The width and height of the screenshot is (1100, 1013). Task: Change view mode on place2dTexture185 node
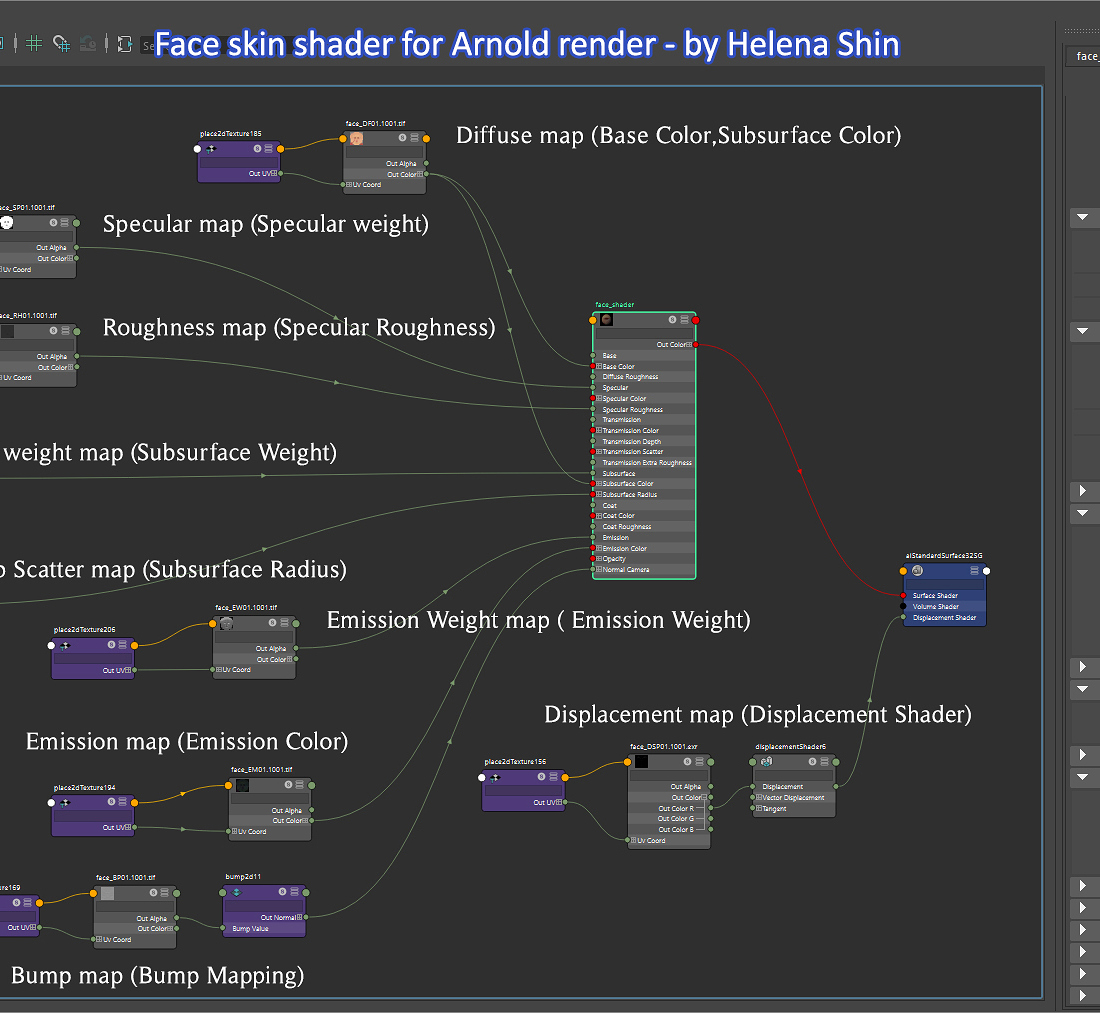click(x=269, y=149)
